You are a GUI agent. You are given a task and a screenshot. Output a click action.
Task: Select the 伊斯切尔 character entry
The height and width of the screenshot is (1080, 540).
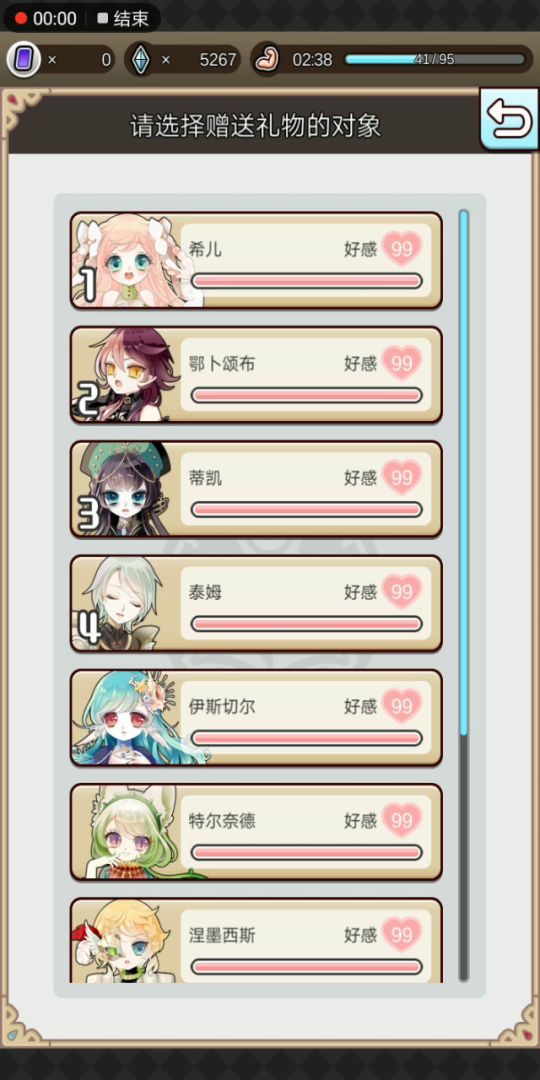pos(256,718)
